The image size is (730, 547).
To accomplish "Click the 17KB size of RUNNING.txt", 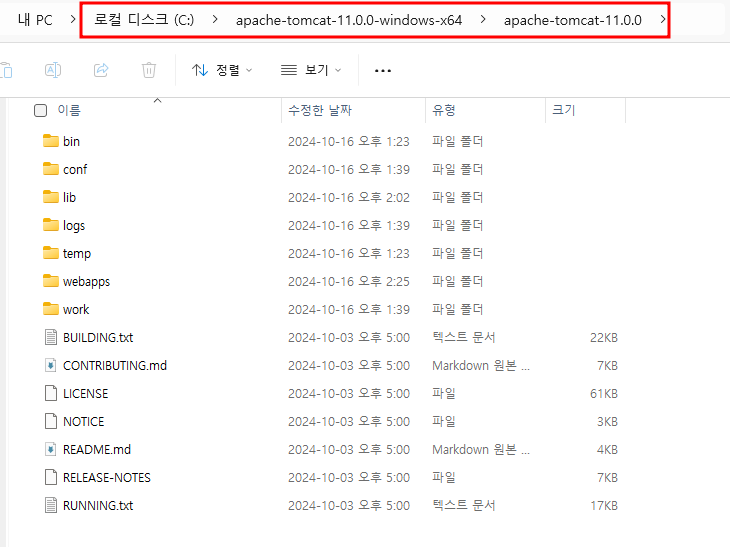I will [604, 506].
